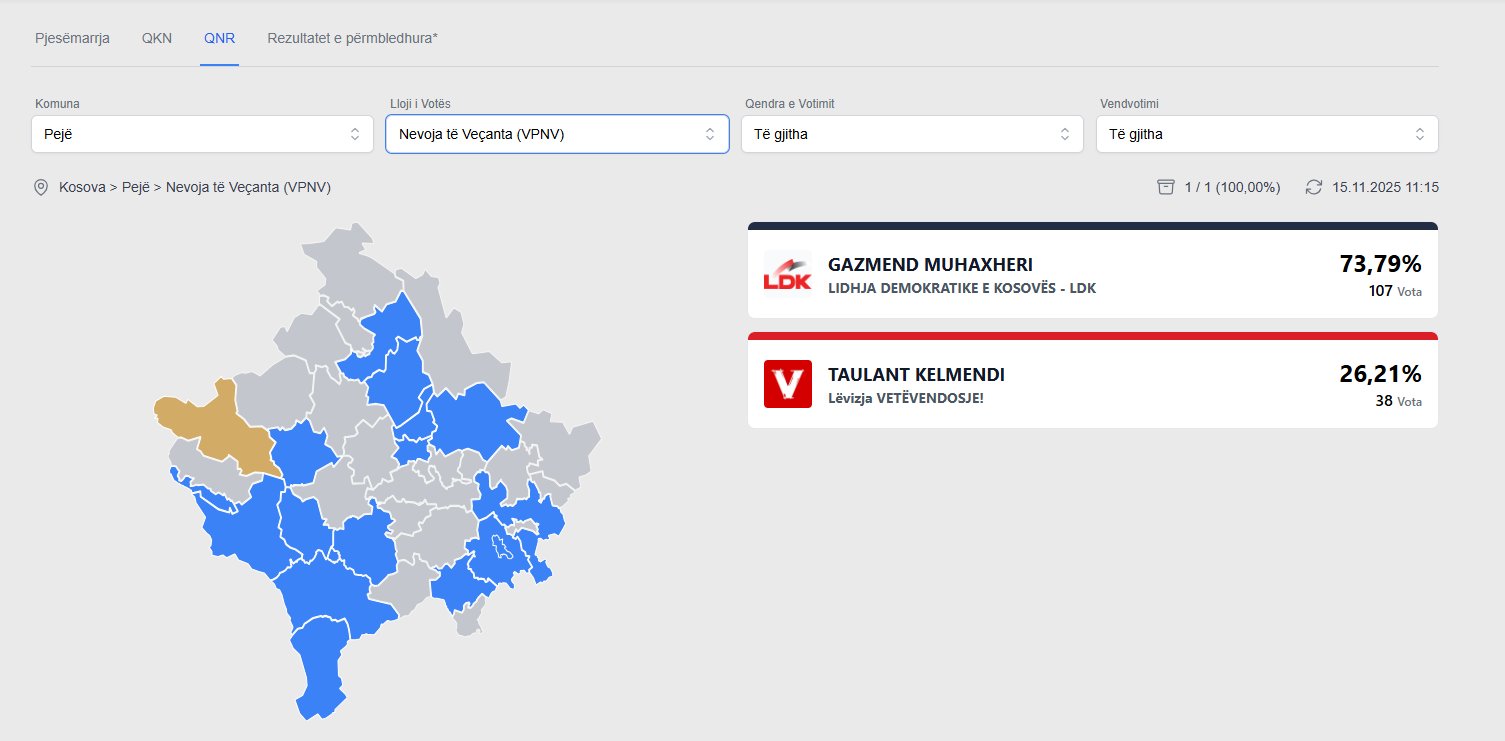This screenshot has width=1505, height=741.
Task: Click the southernmost blue municipality on the map
Action: click(319, 670)
